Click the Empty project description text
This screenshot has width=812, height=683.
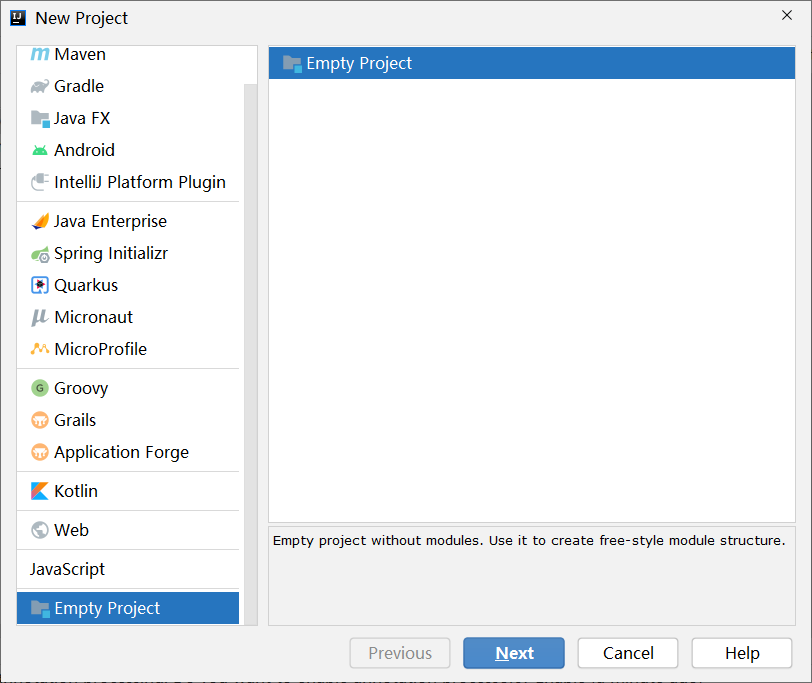(x=529, y=541)
